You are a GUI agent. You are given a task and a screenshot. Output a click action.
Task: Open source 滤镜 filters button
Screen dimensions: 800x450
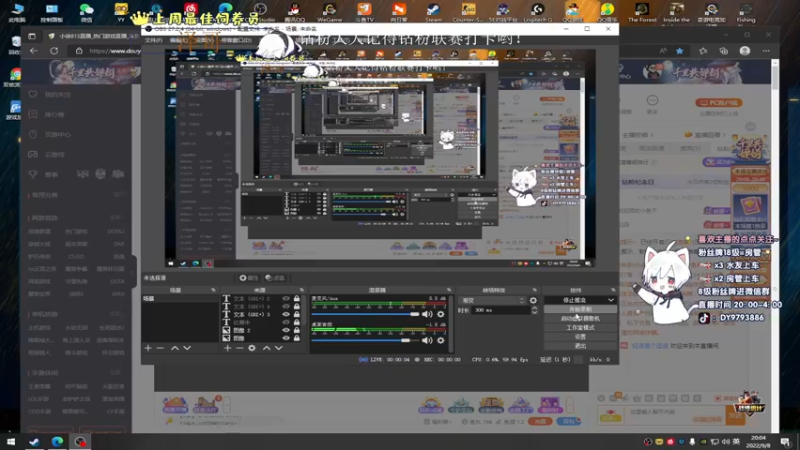[x=275, y=278]
